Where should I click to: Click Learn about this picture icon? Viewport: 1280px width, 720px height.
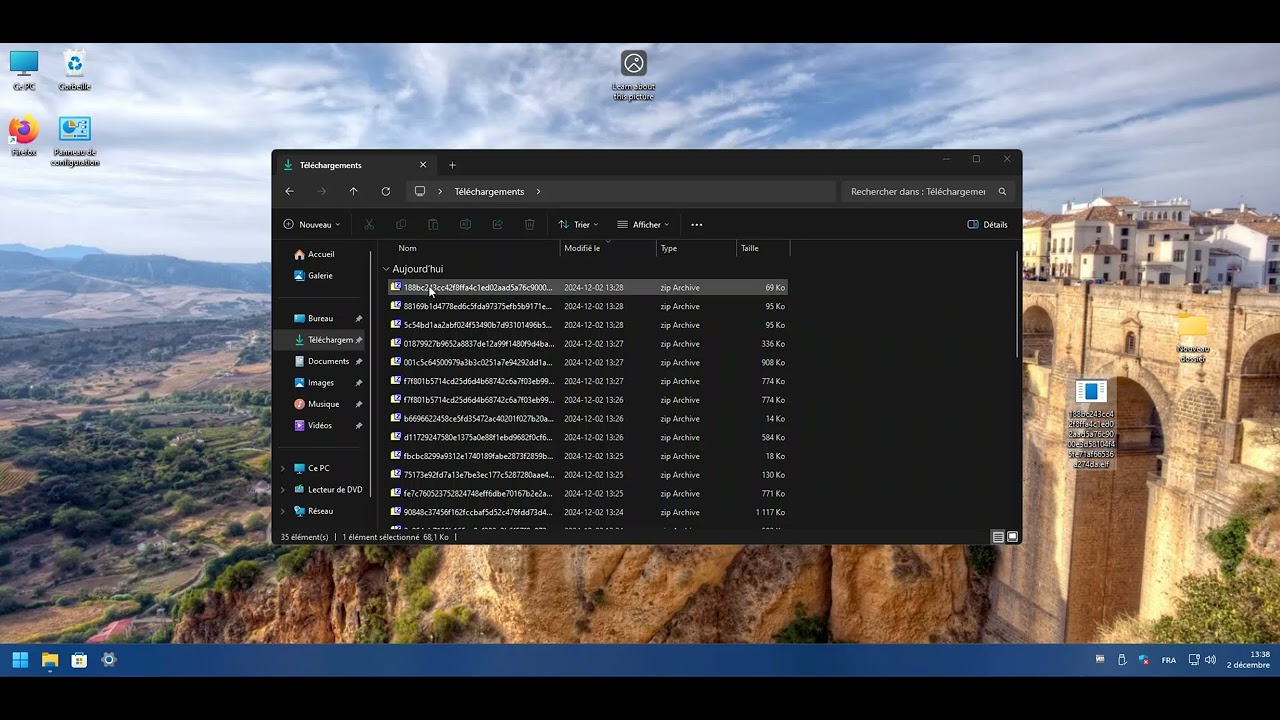[634, 75]
